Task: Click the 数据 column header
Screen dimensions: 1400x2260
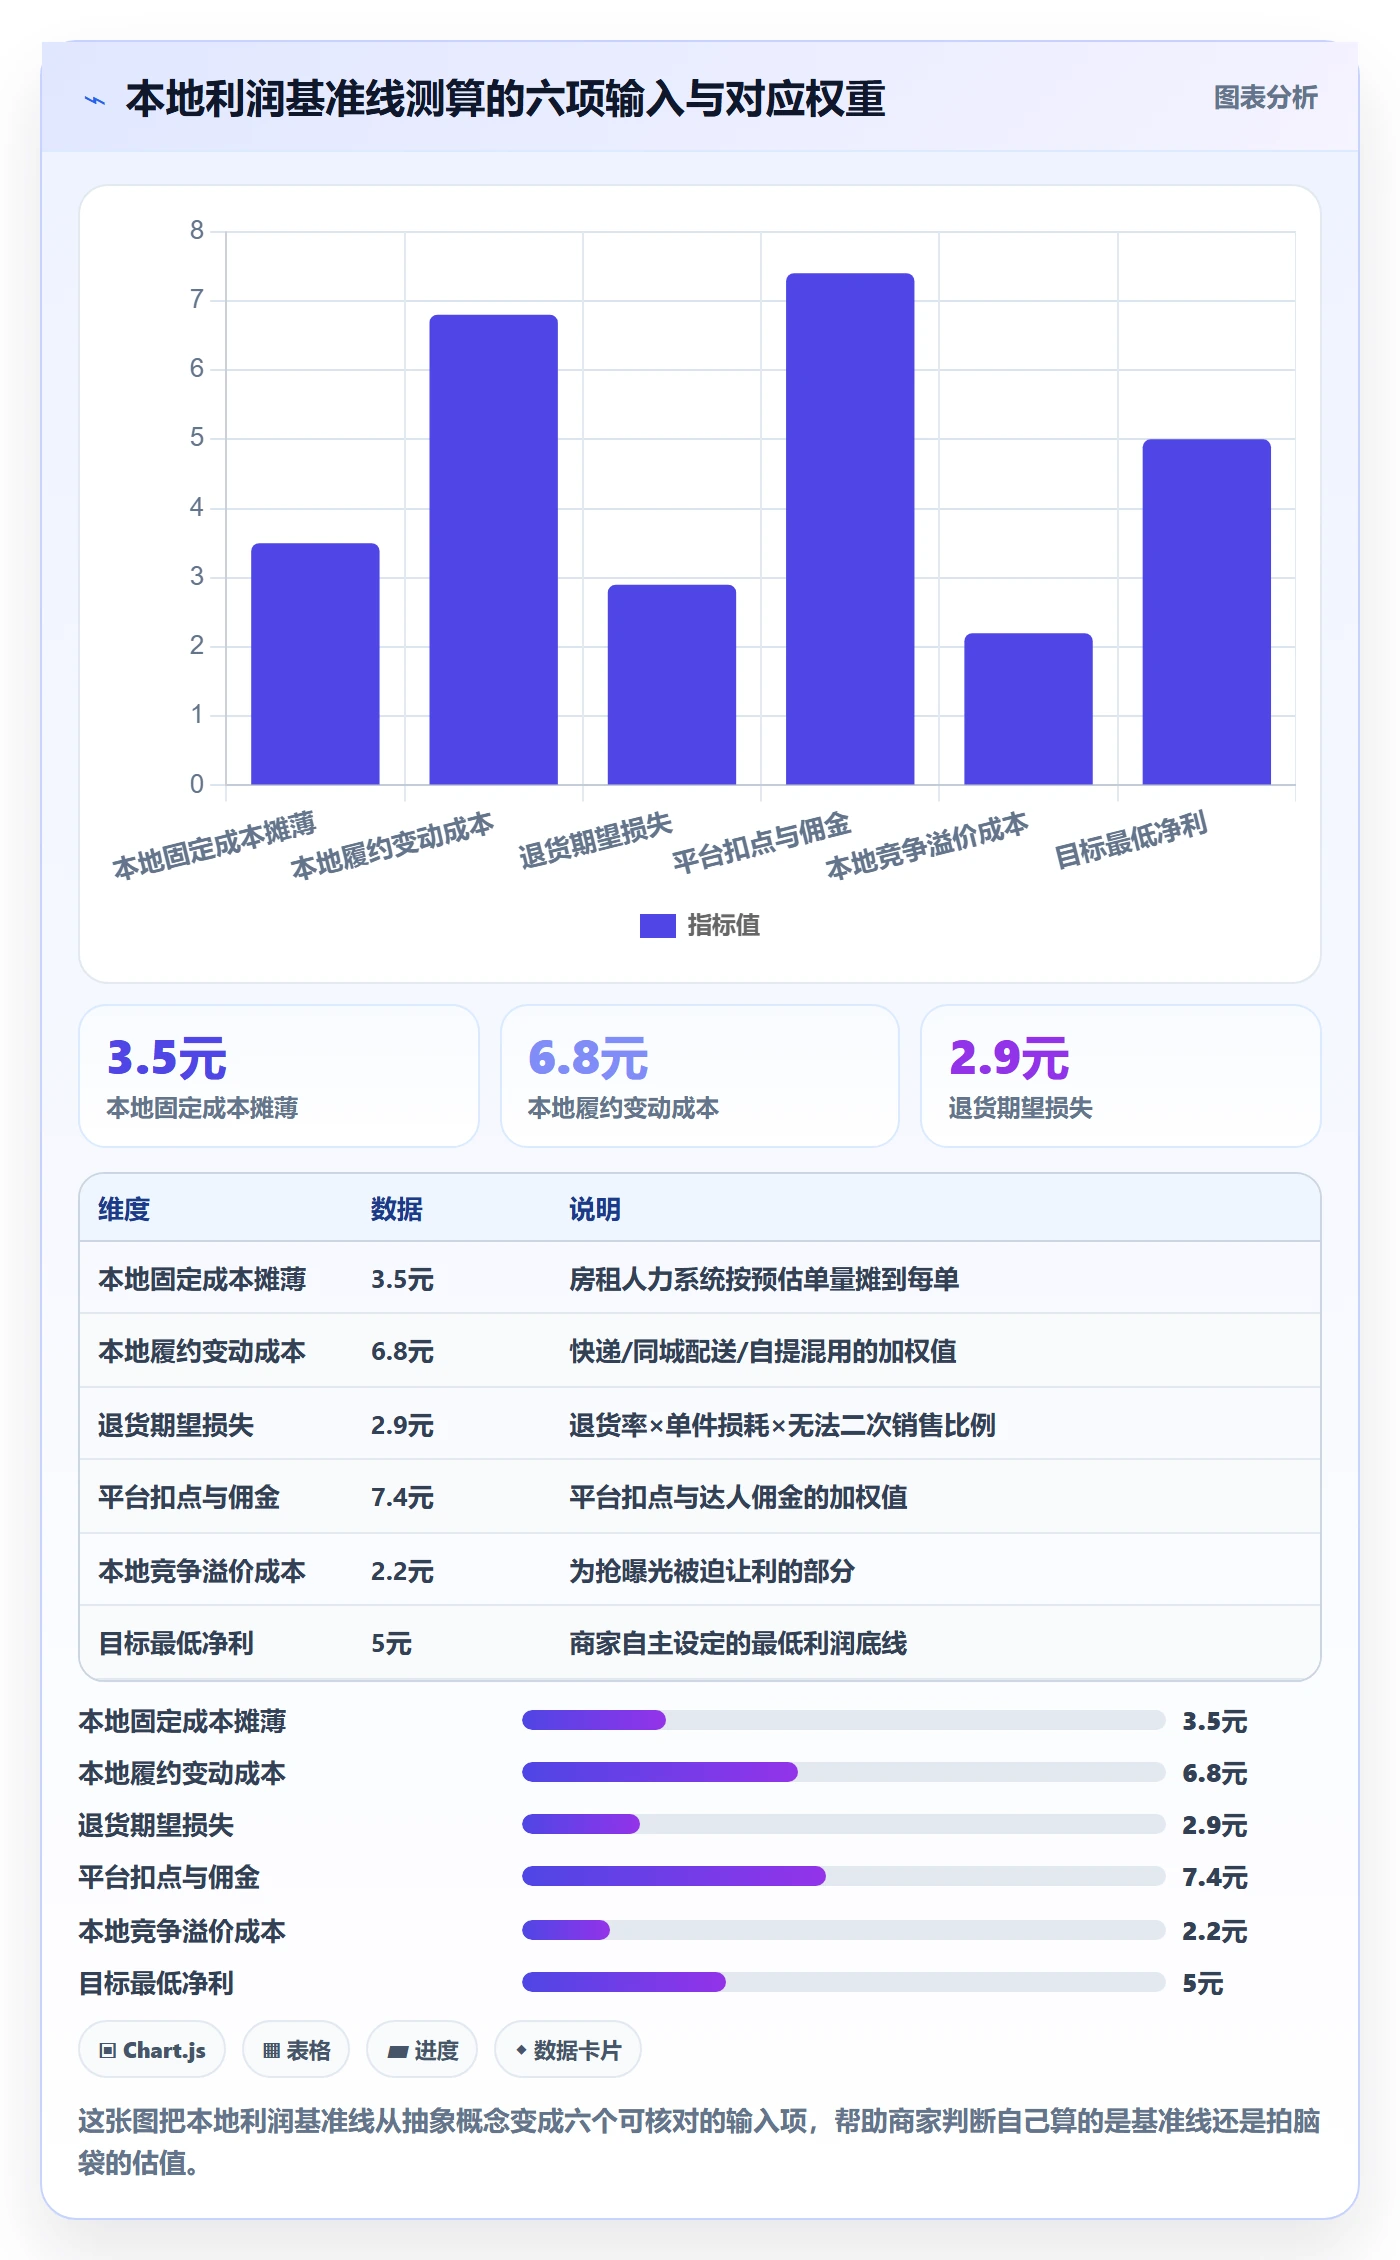Action: (x=397, y=1209)
